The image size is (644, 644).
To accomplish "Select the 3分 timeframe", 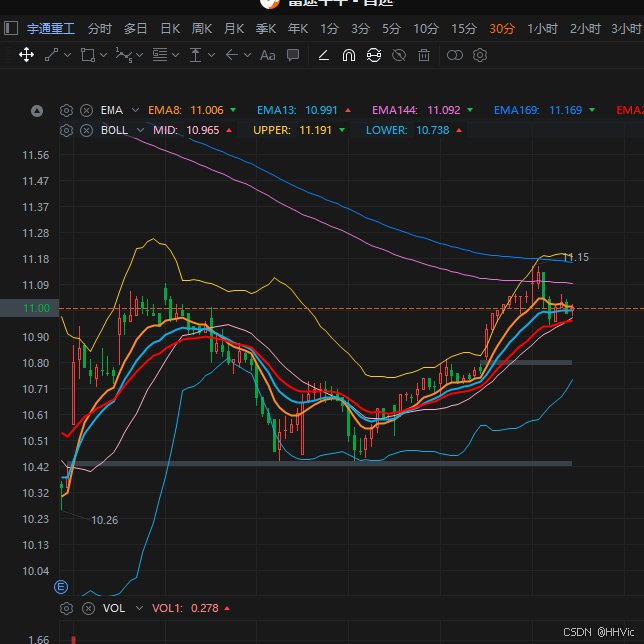I will pyautogui.click(x=360, y=29).
